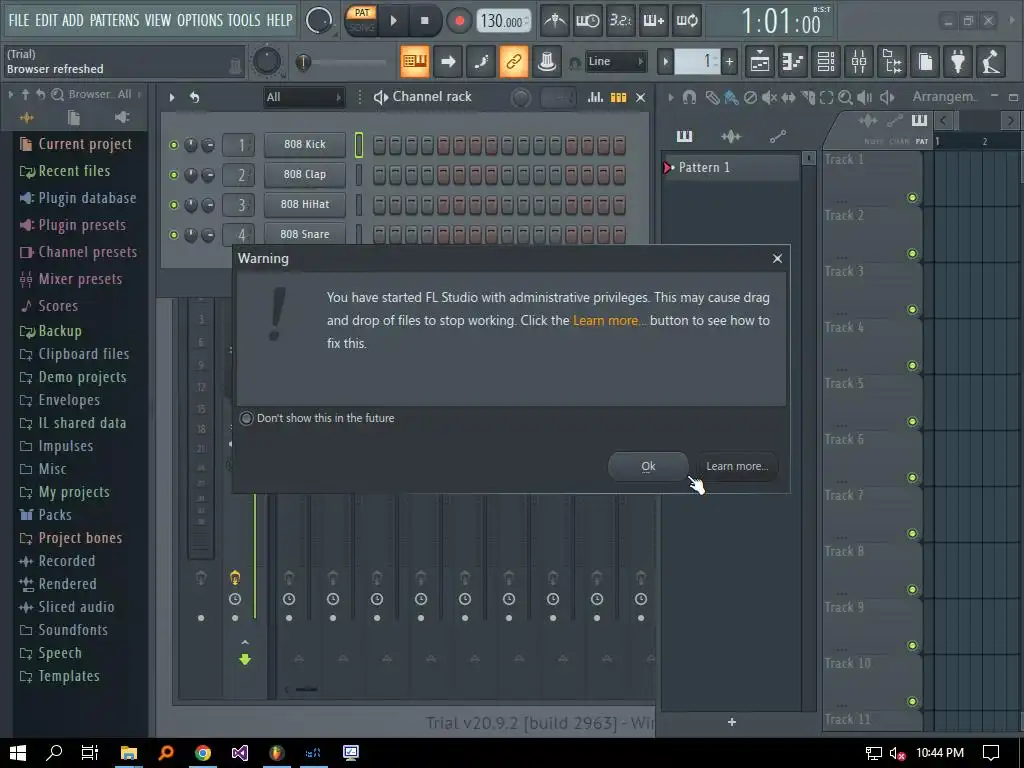Open the OPTIONS menu
The image size is (1024, 768).
pyautogui.click(x=200, y=20)
